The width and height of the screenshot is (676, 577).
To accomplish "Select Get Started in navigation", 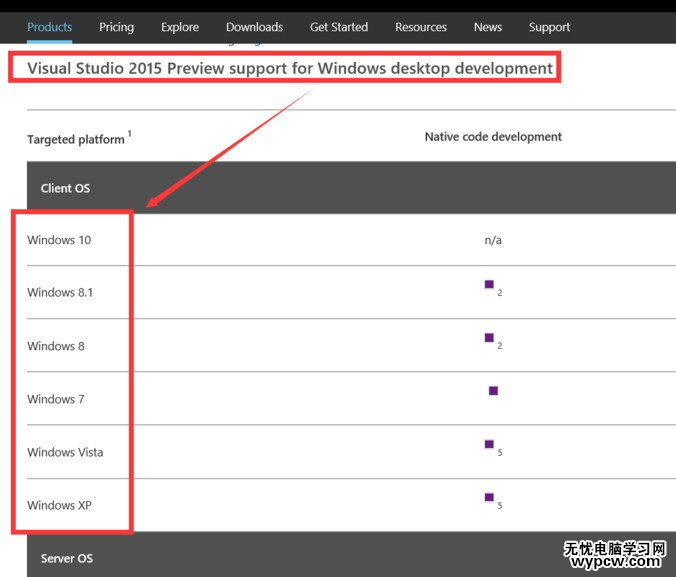I will click(339, 27).
